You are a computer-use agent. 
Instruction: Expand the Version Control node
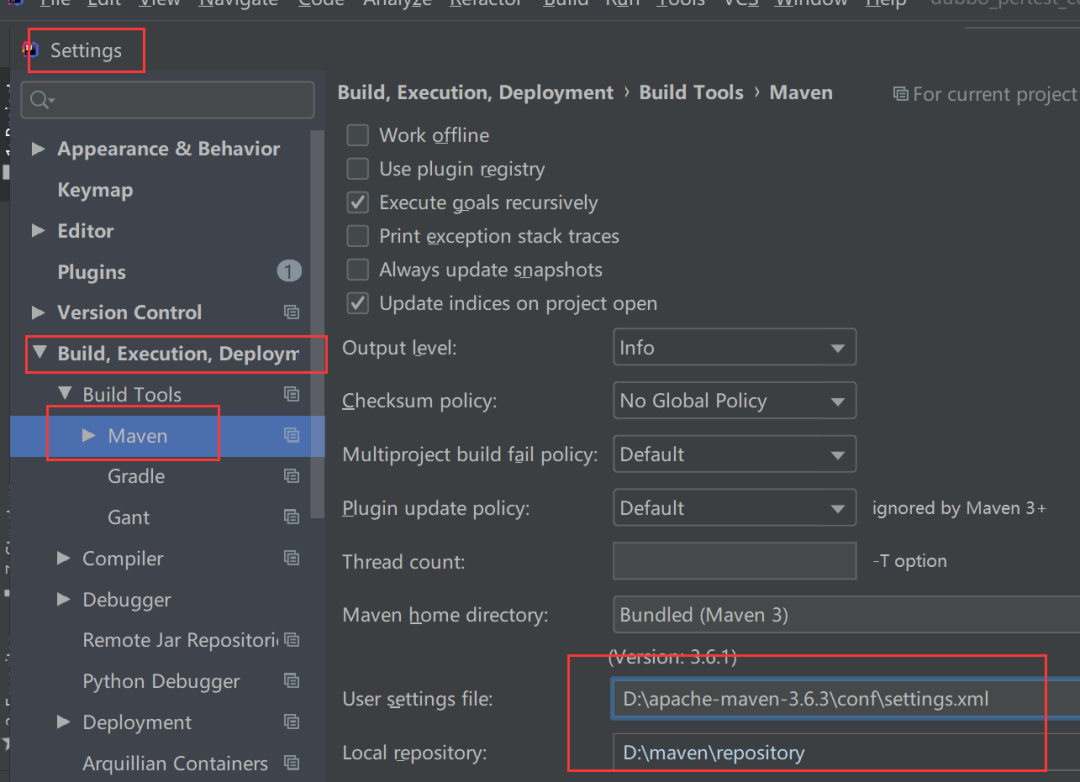39,313
